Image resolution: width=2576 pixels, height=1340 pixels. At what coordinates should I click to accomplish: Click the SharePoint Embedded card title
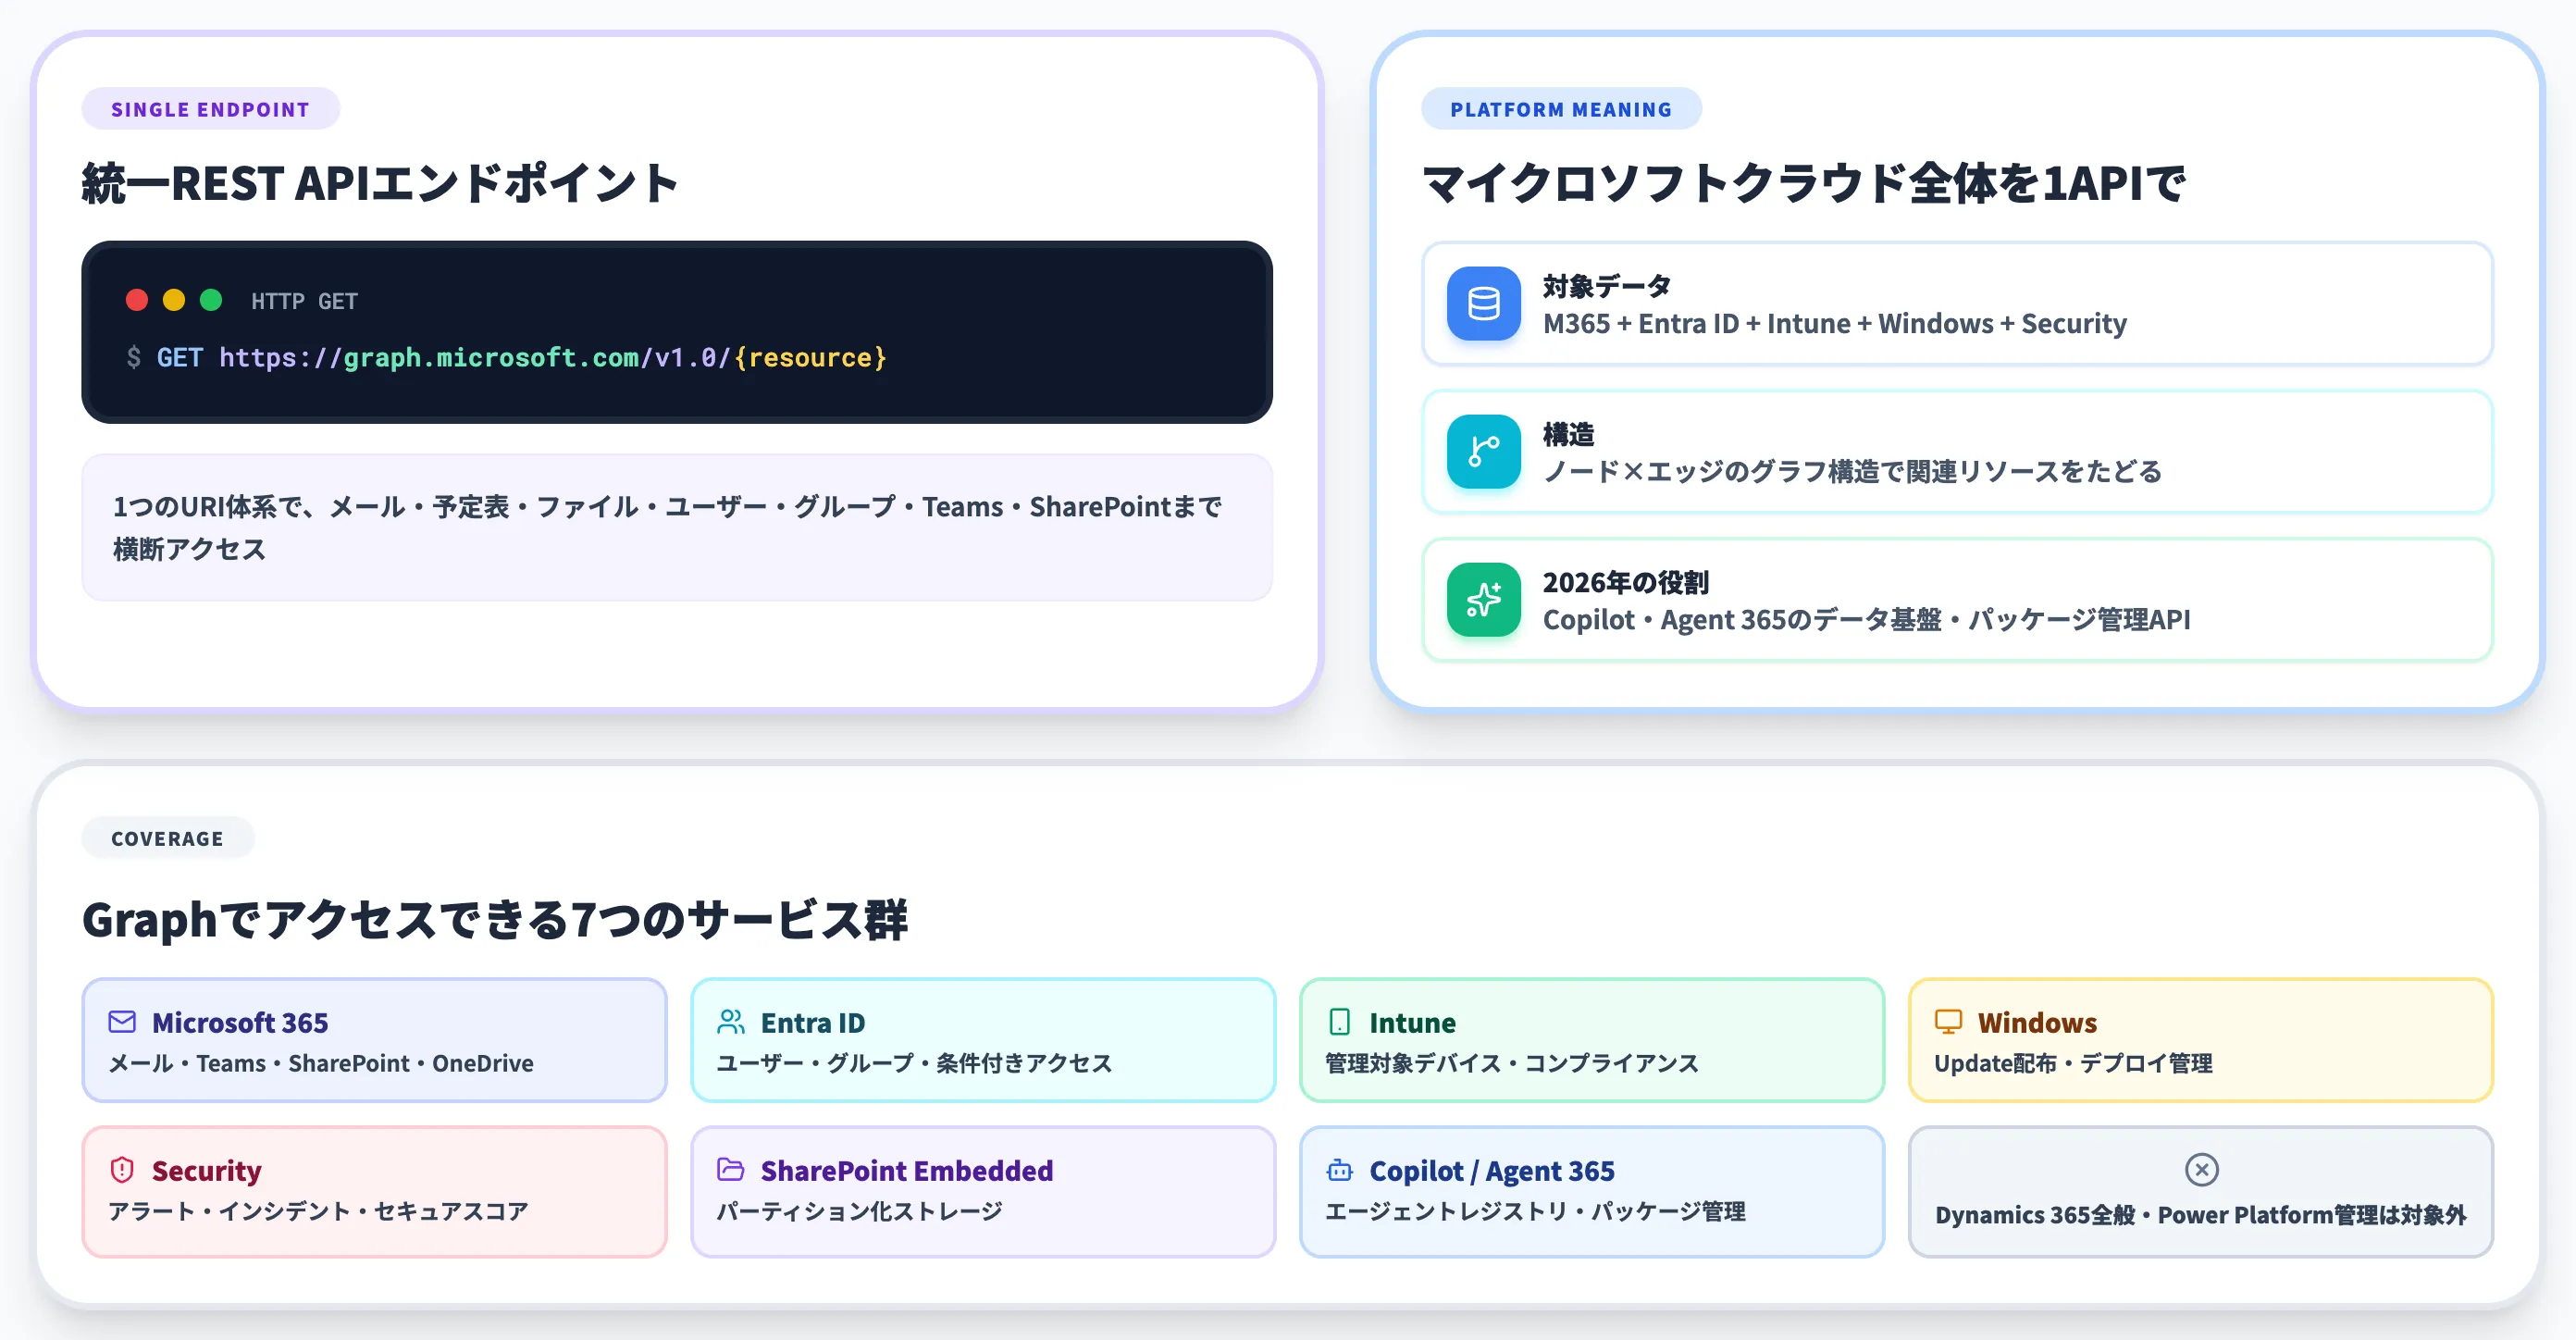[907, 1170]
